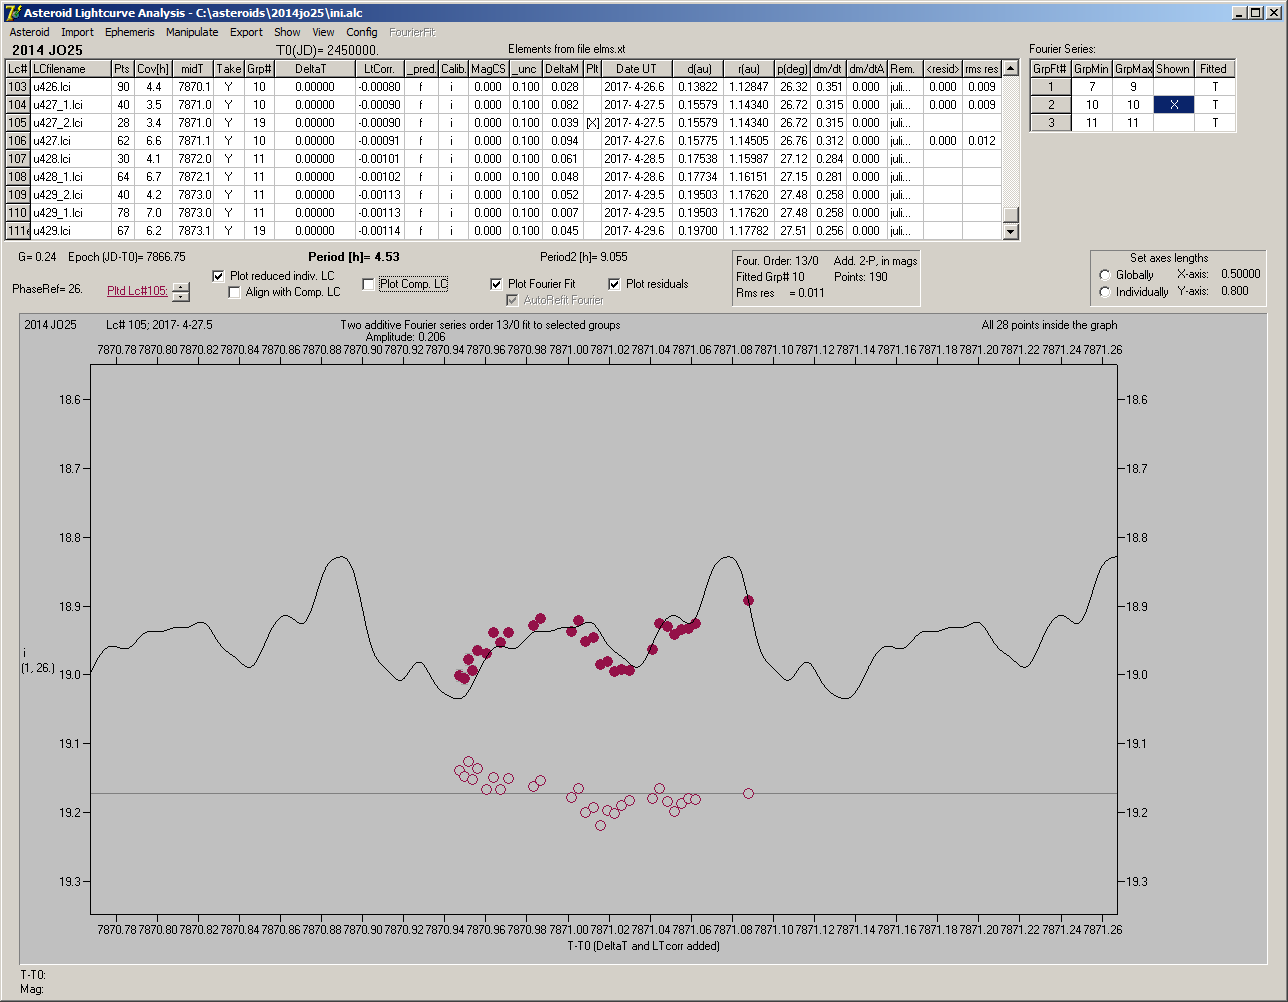Select the Globally axes length option
Image resolution: width=1288 pixels, height=1002 pixels.
tap(1105, 275)
